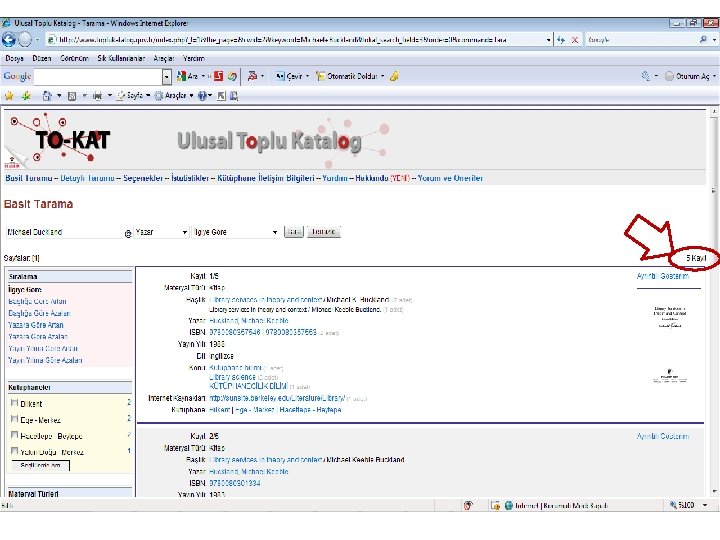Image resolution: width=720 pixels, height=540 pixels.
Task: Click the Refresh icon beside the address bar
Action: click(561, 40)
